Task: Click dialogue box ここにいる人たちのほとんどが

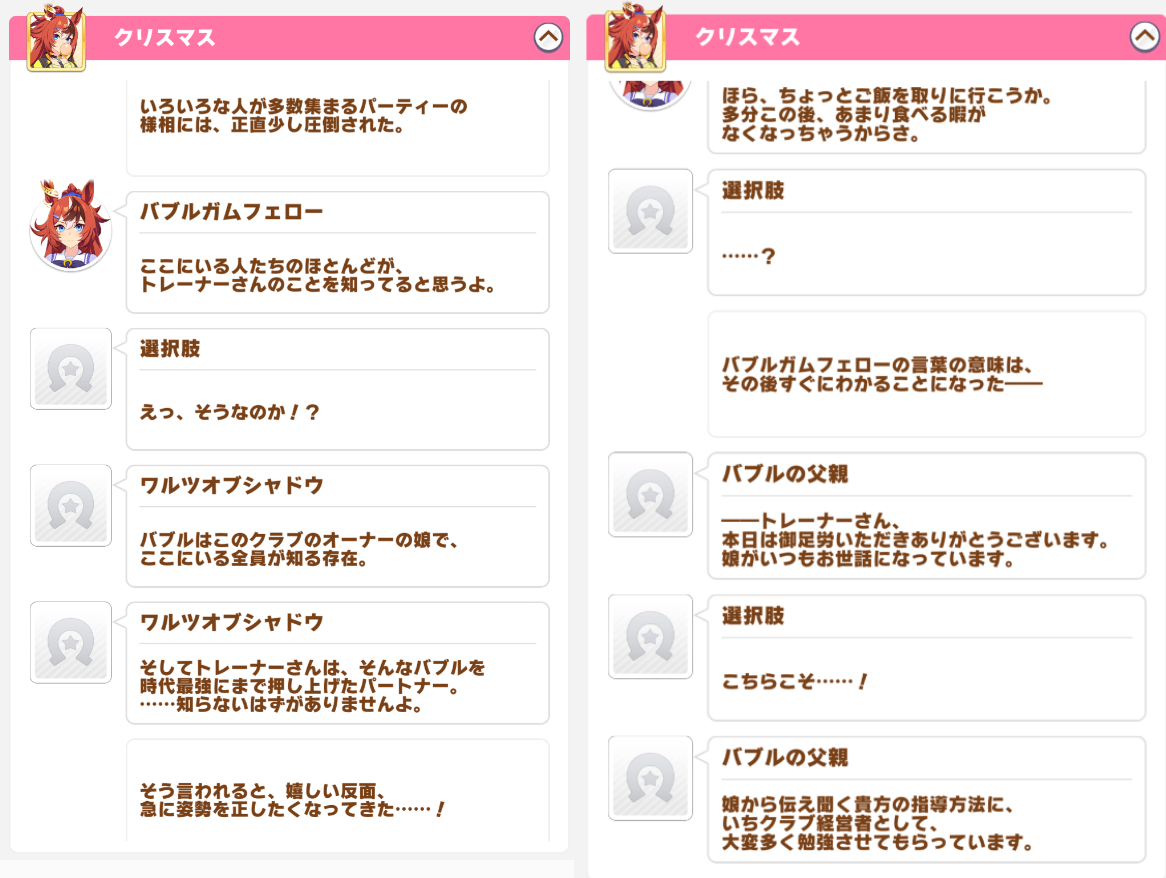Action: (338, 253)
